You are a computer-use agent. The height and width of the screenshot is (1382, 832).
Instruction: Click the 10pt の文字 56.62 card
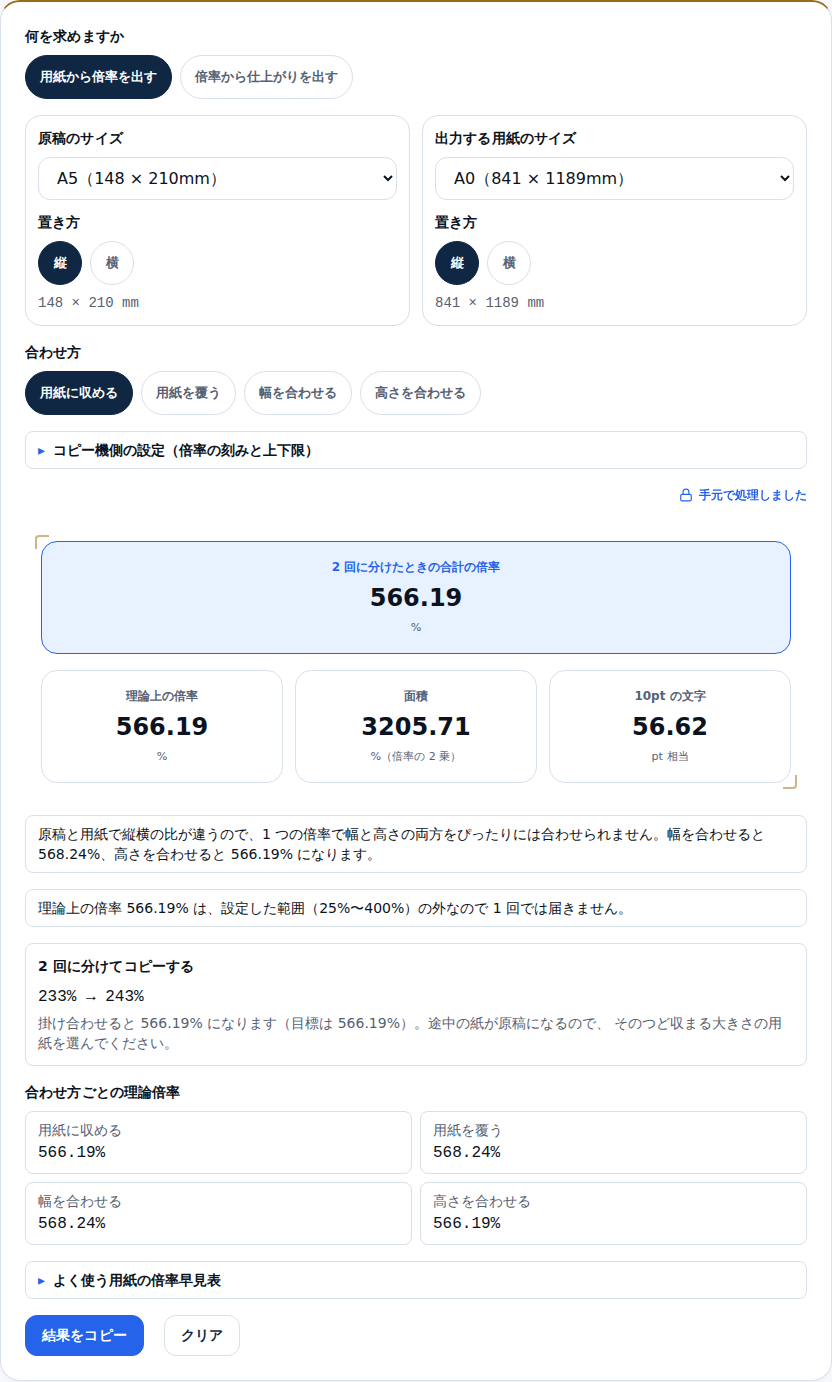(x=670, y=726)
